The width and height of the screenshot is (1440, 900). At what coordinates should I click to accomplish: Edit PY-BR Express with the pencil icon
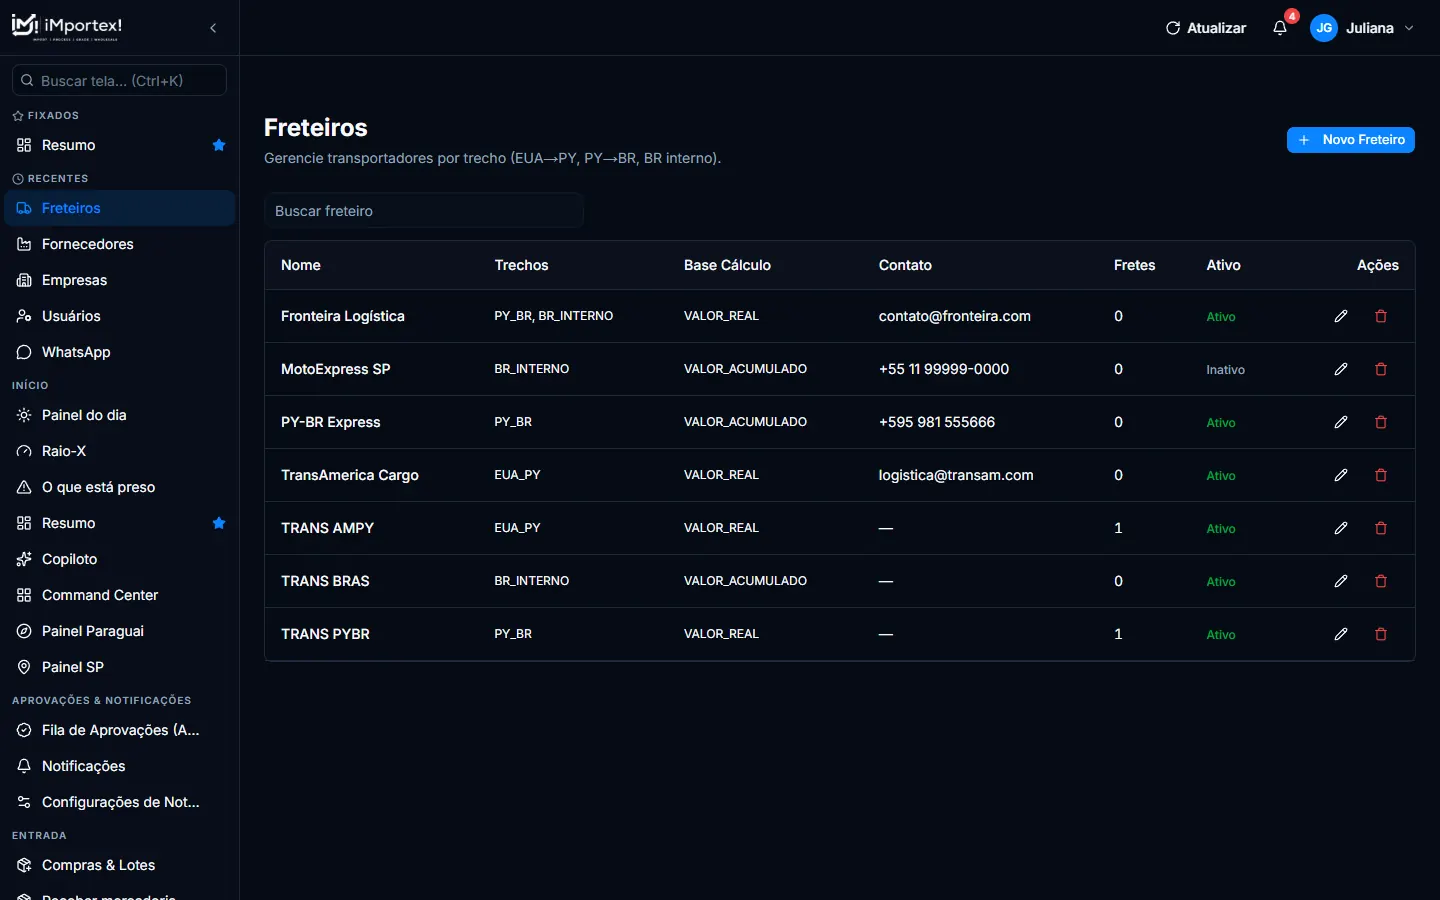[x=1341, y=422]
